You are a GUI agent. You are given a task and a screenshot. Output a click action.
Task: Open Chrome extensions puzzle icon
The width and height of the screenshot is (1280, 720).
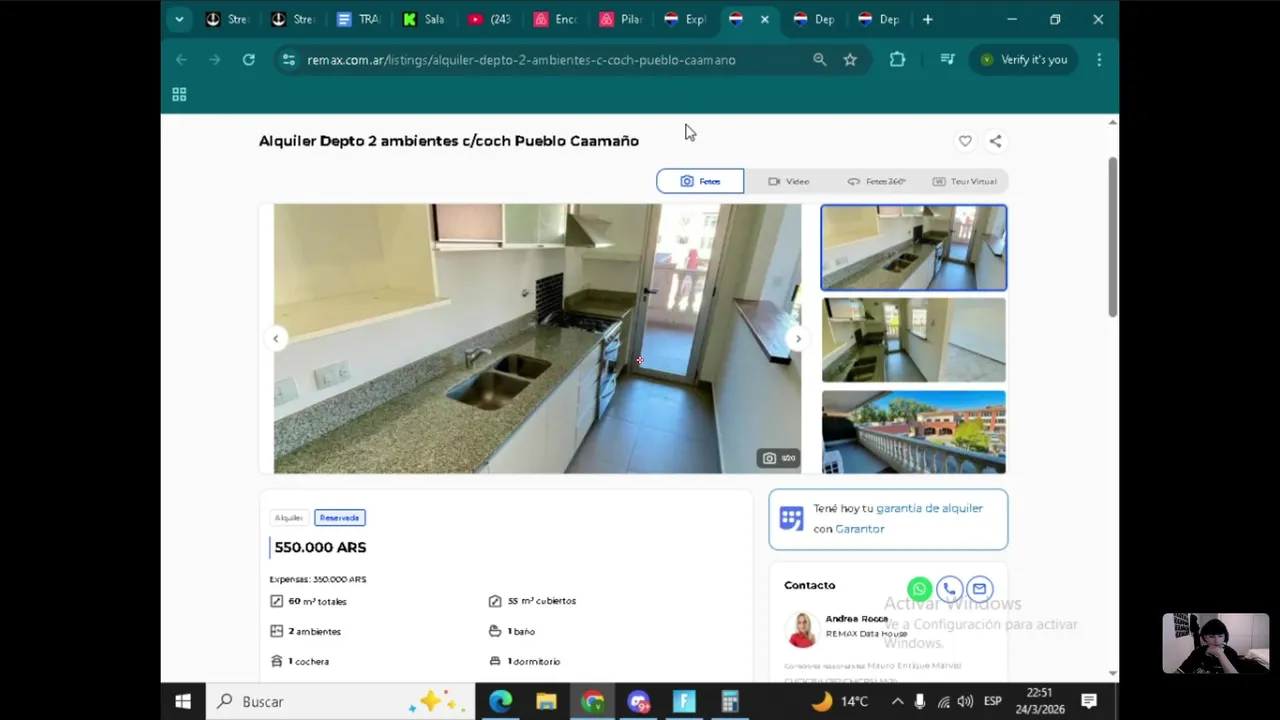pyautogui.click(x=897, y=60)
